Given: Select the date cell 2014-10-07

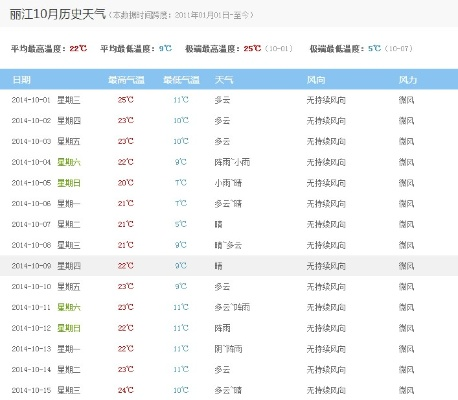Looking at the screenshot, I should coord(31,224).
